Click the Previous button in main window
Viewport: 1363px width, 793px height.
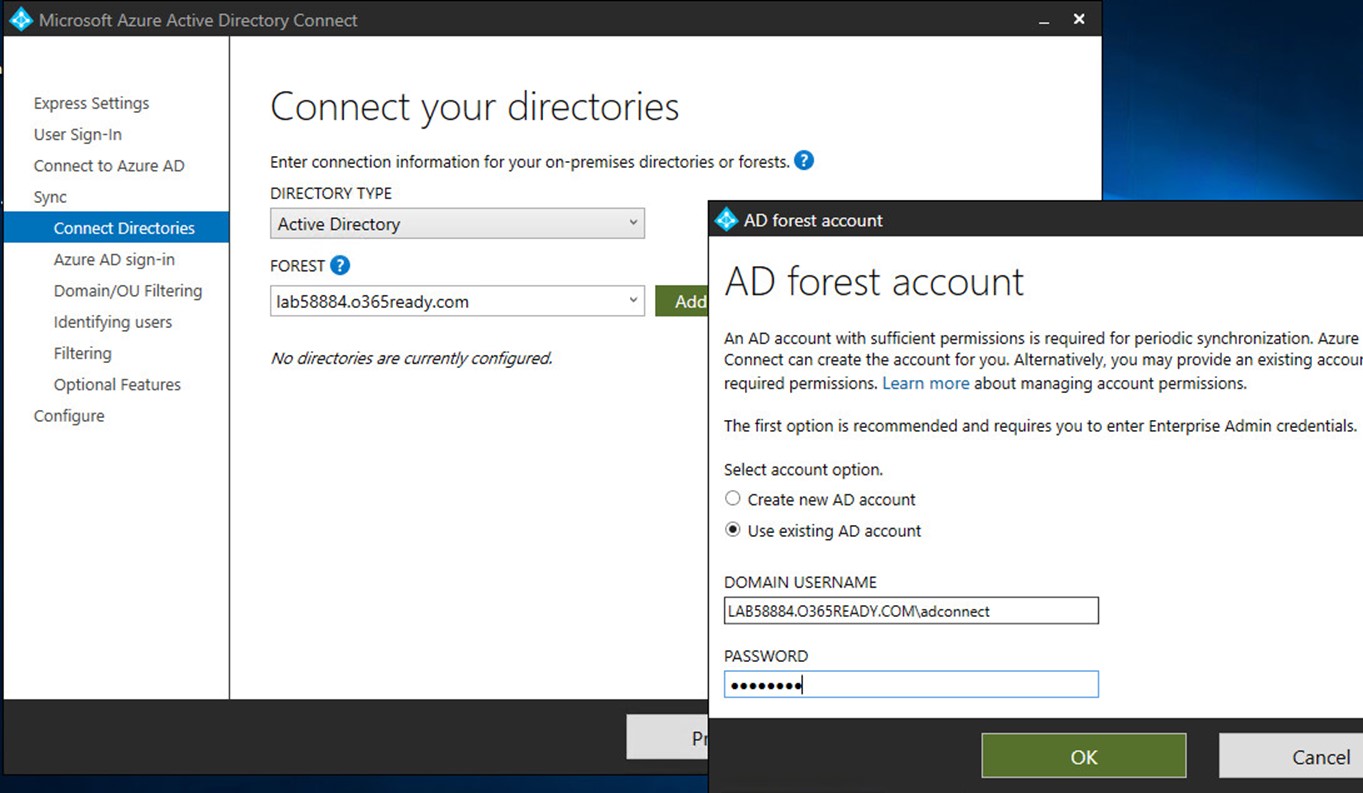(667, 737)
